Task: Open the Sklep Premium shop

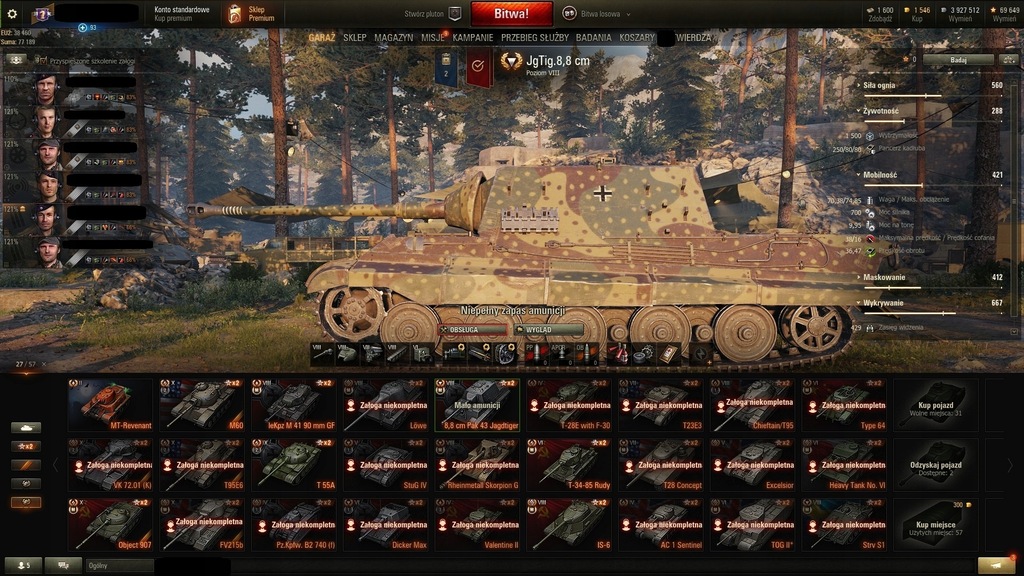Action: pyautogui.click(x=251, y=14)
